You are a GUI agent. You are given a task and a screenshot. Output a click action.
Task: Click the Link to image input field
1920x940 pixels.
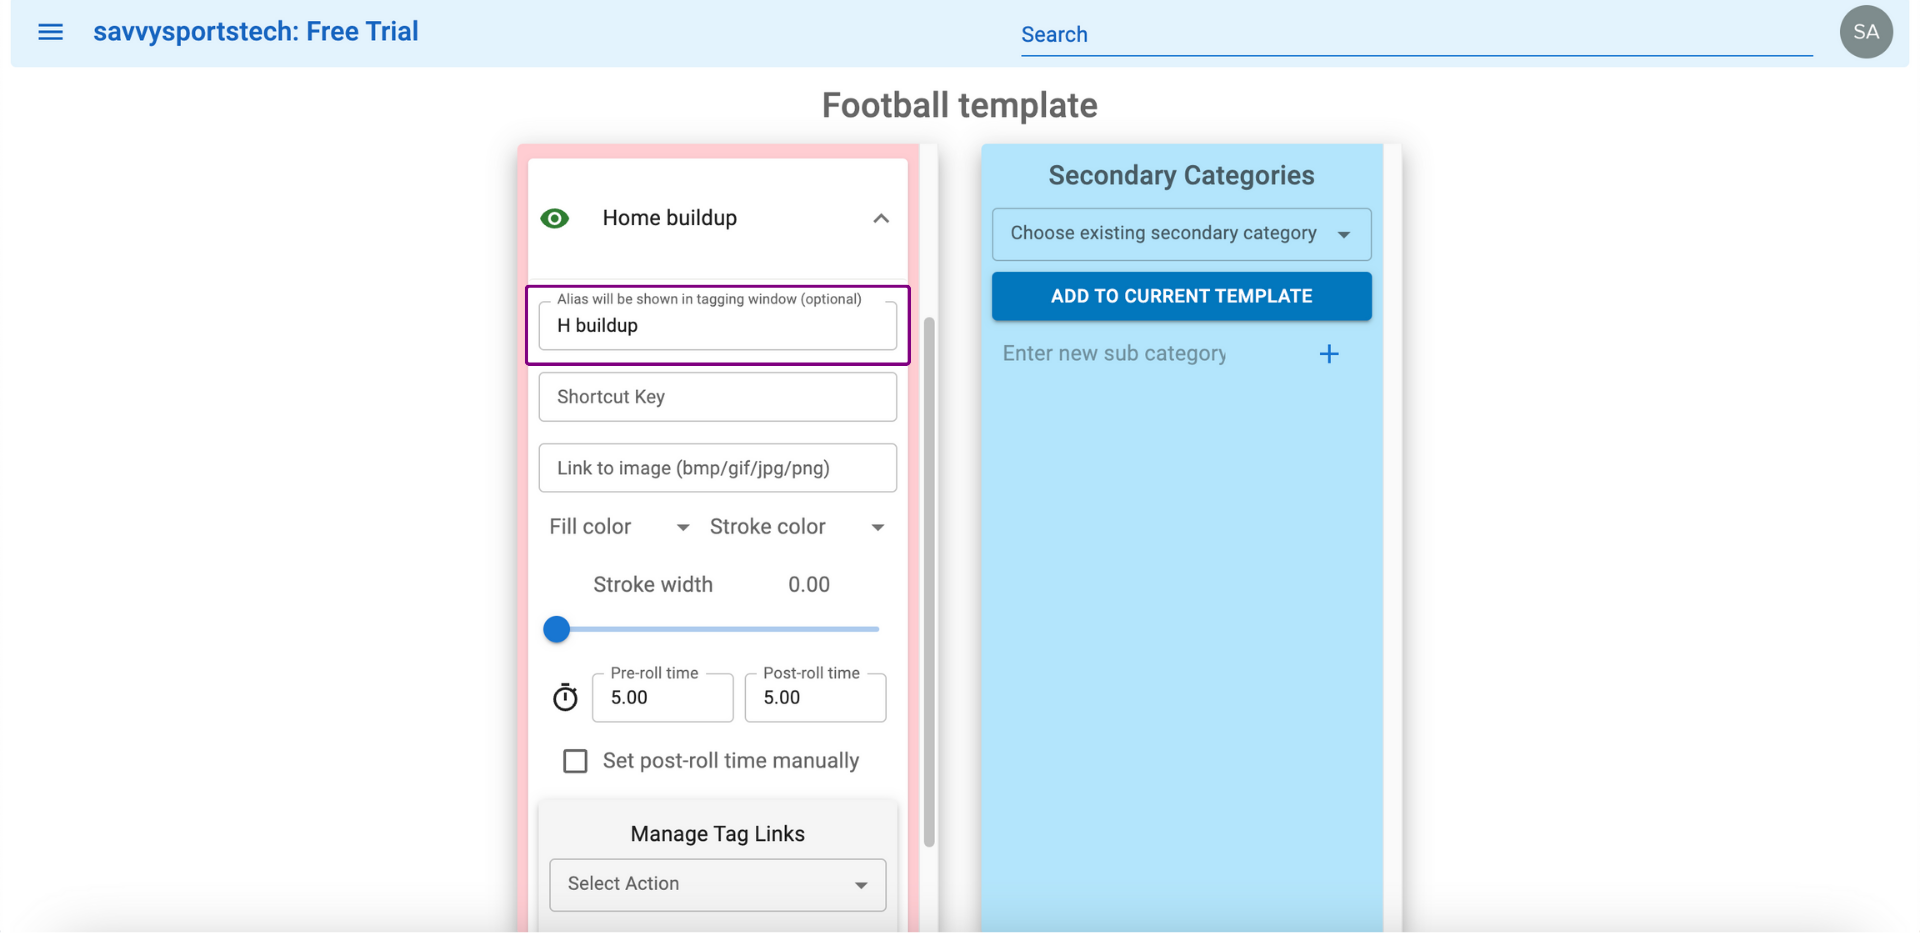(718, 468)
